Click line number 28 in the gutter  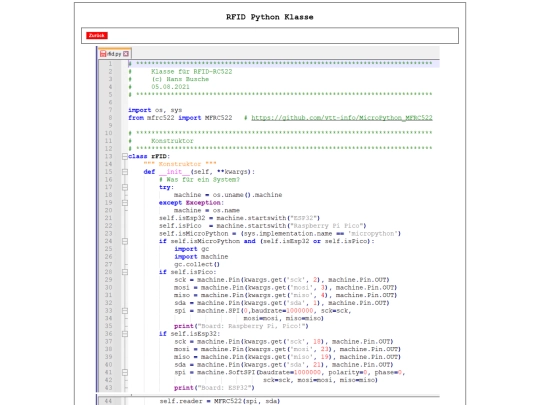click(x=108, y=272)
